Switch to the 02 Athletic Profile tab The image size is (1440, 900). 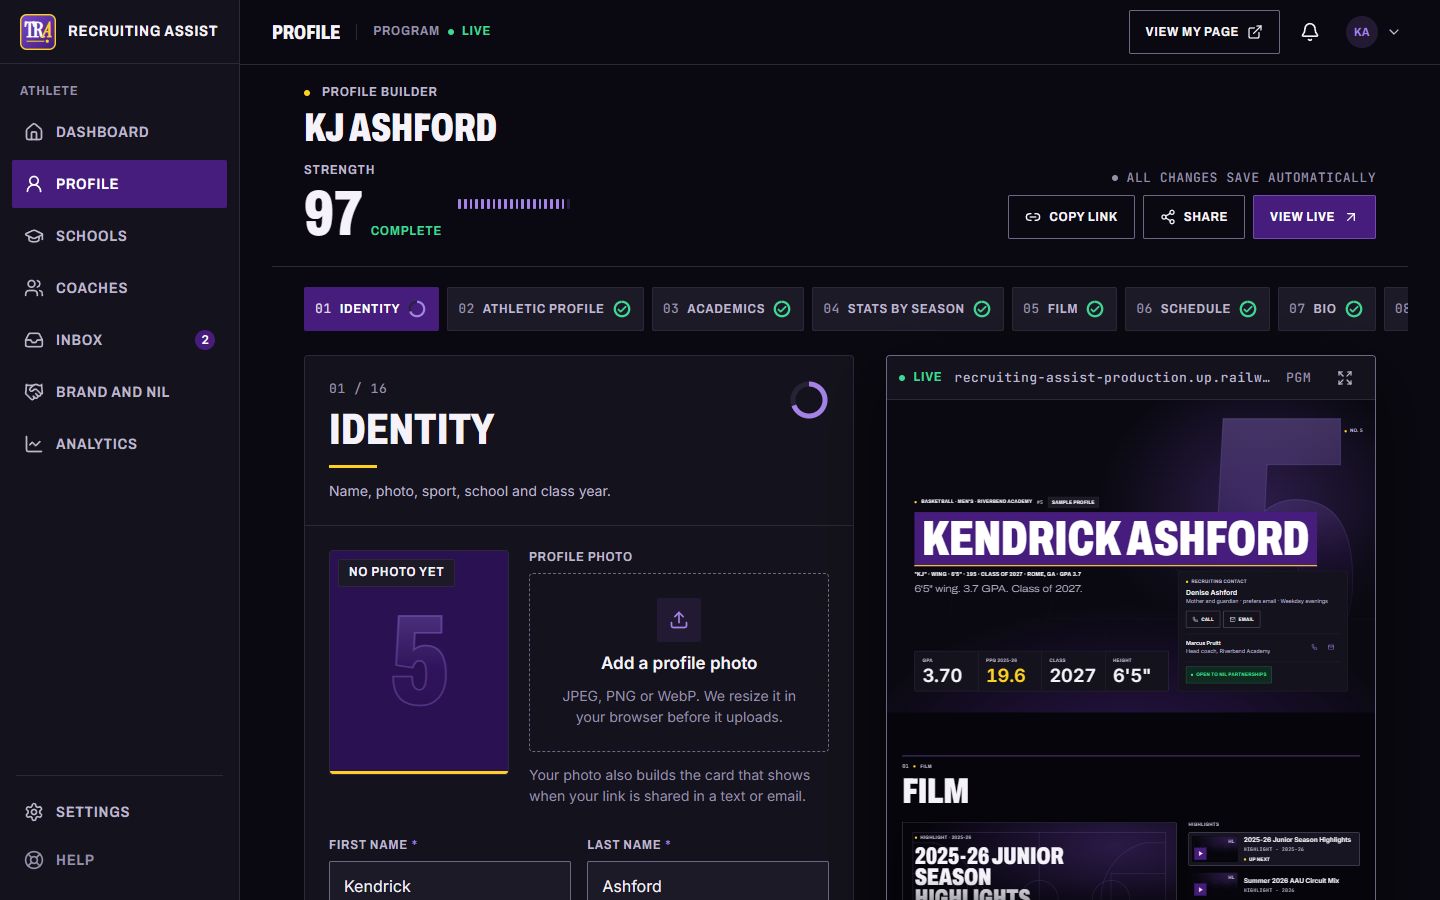545,309
